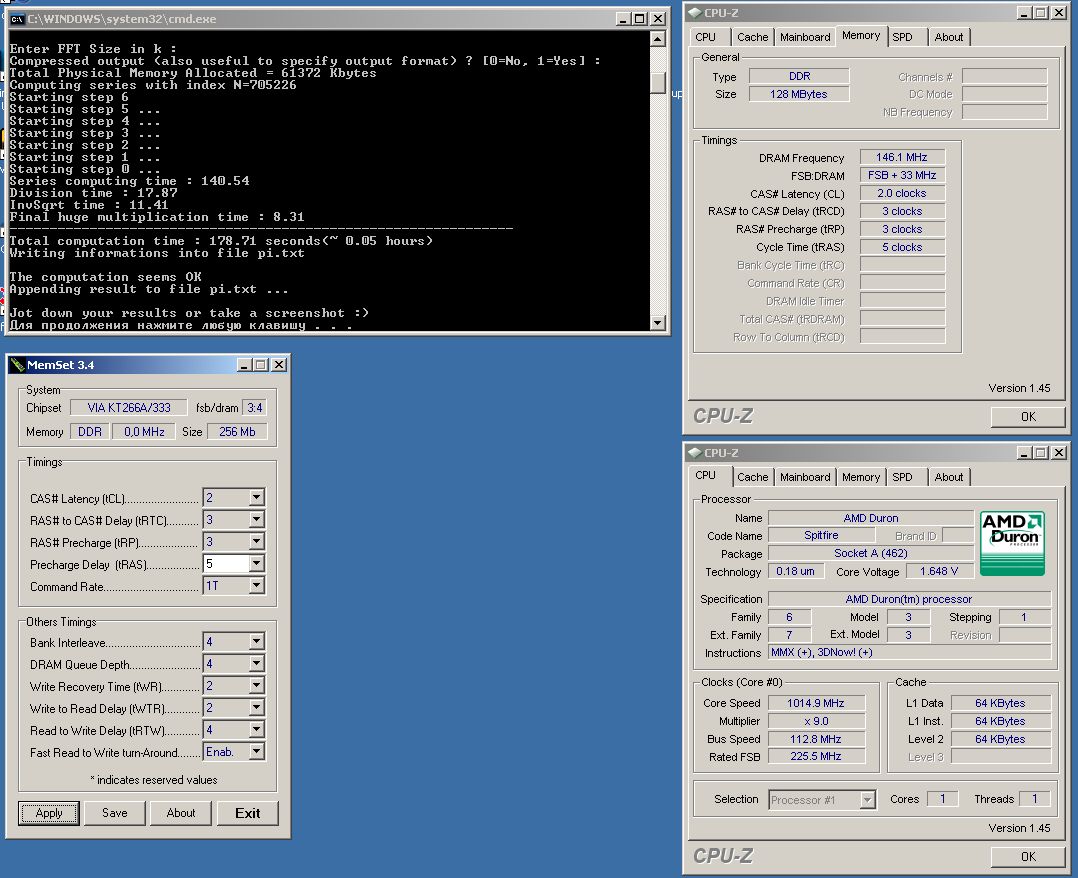Click the Specification field AMD Duron(tm) processor

pos(909,600)
